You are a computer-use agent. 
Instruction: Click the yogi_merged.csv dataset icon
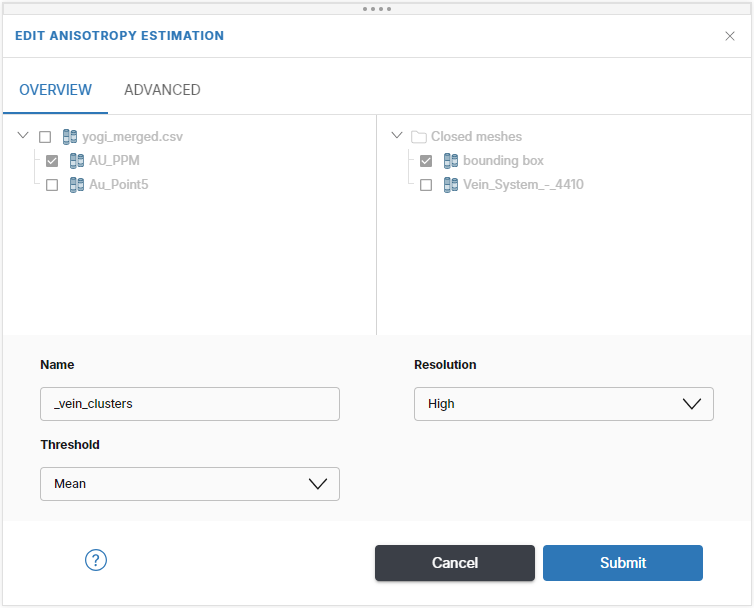70,137
